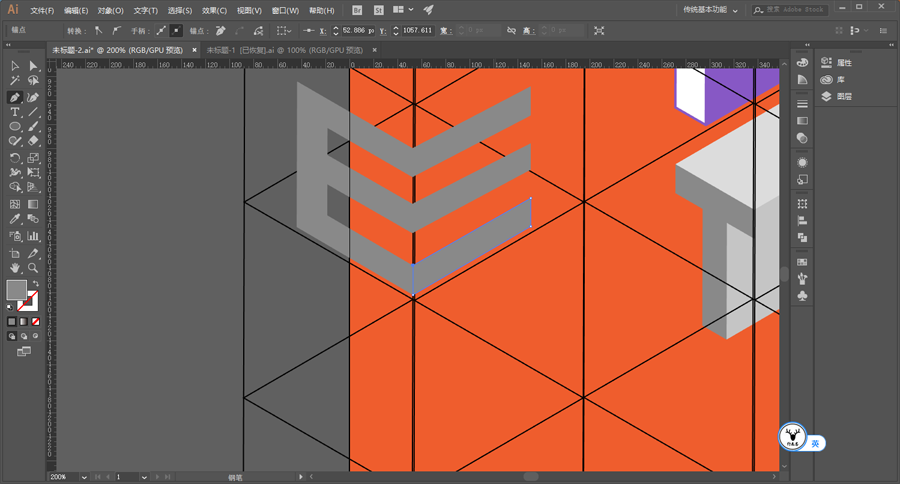Viewport: 900px width, 484px height.
Task: Select the Scale tool
Action: coord(33,158)
